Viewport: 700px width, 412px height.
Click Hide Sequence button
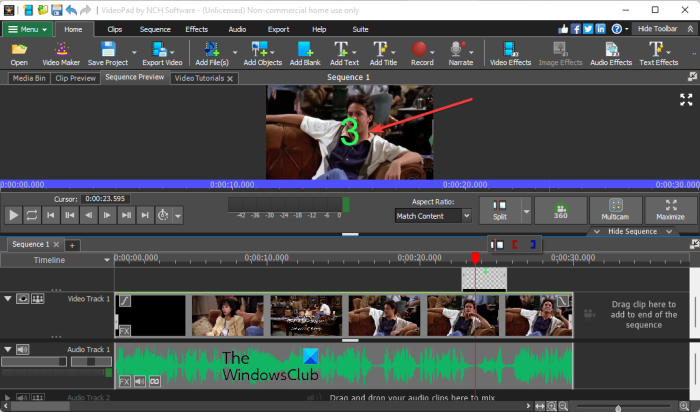pyautogui.click(x=633, y=231)
